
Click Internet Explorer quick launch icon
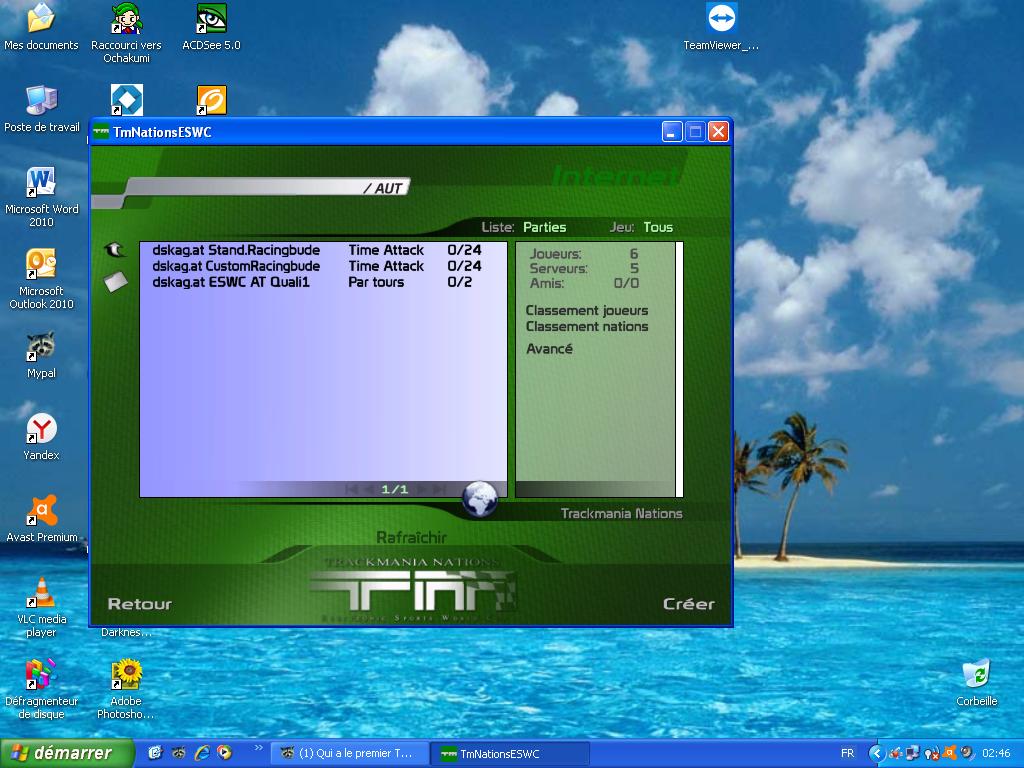(202, 753)
